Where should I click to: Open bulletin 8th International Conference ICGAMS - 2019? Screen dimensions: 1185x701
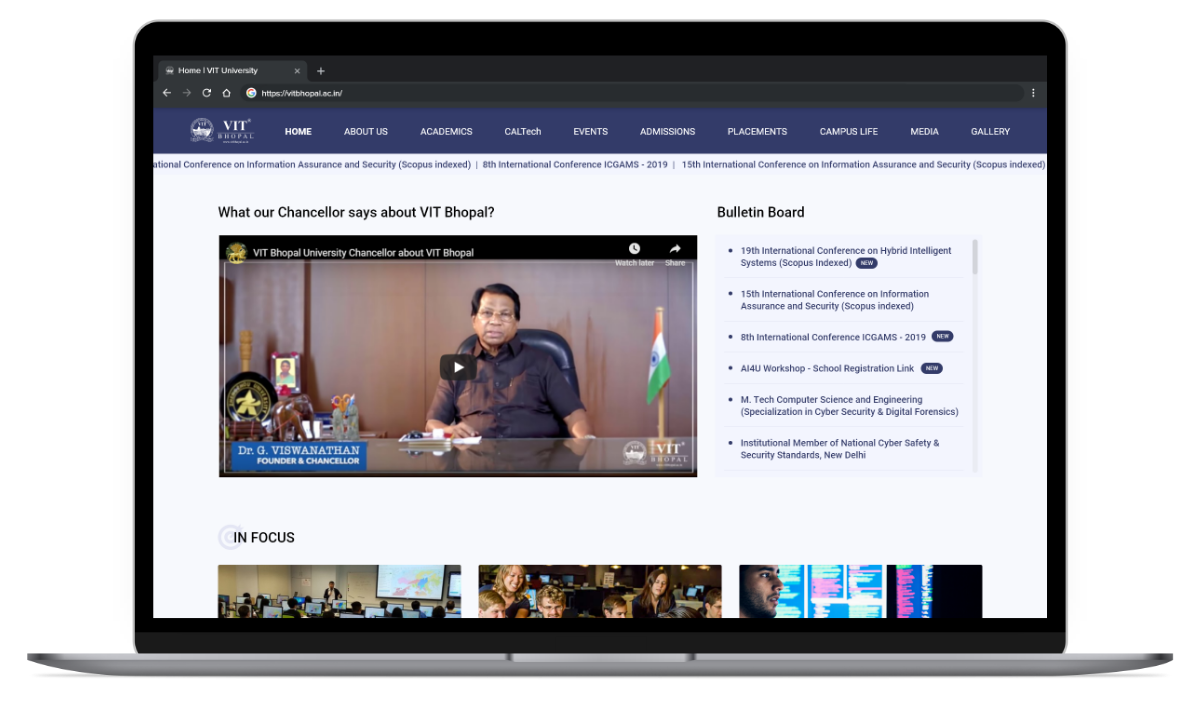(x=833, y=337)
